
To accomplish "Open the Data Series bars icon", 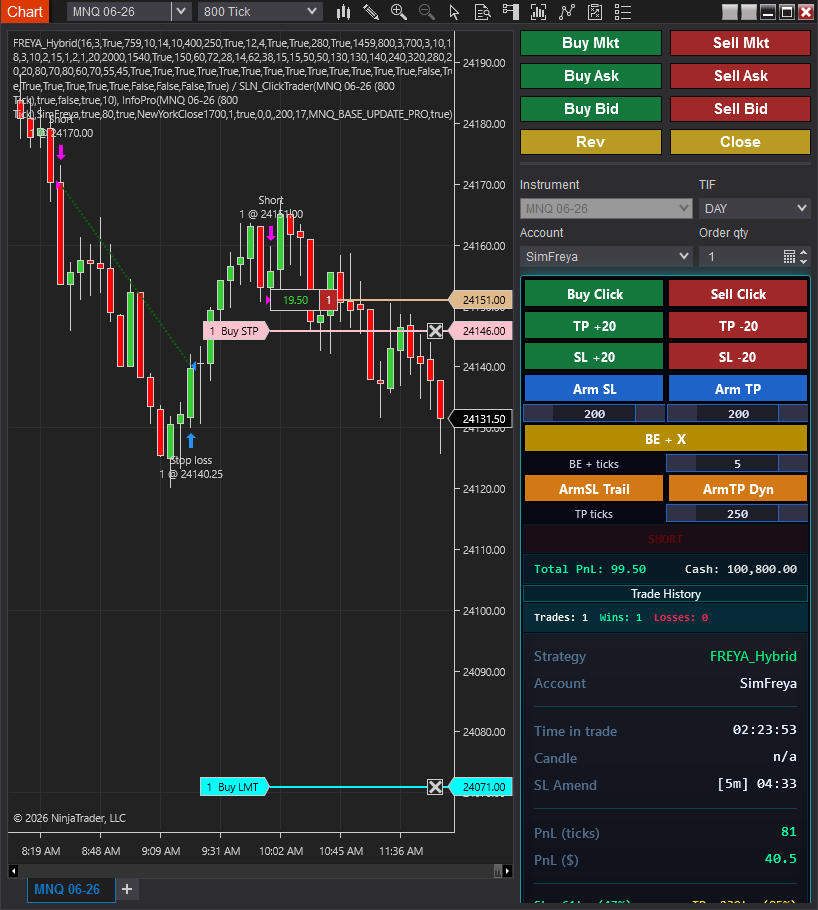I will (x=344, y=12).
